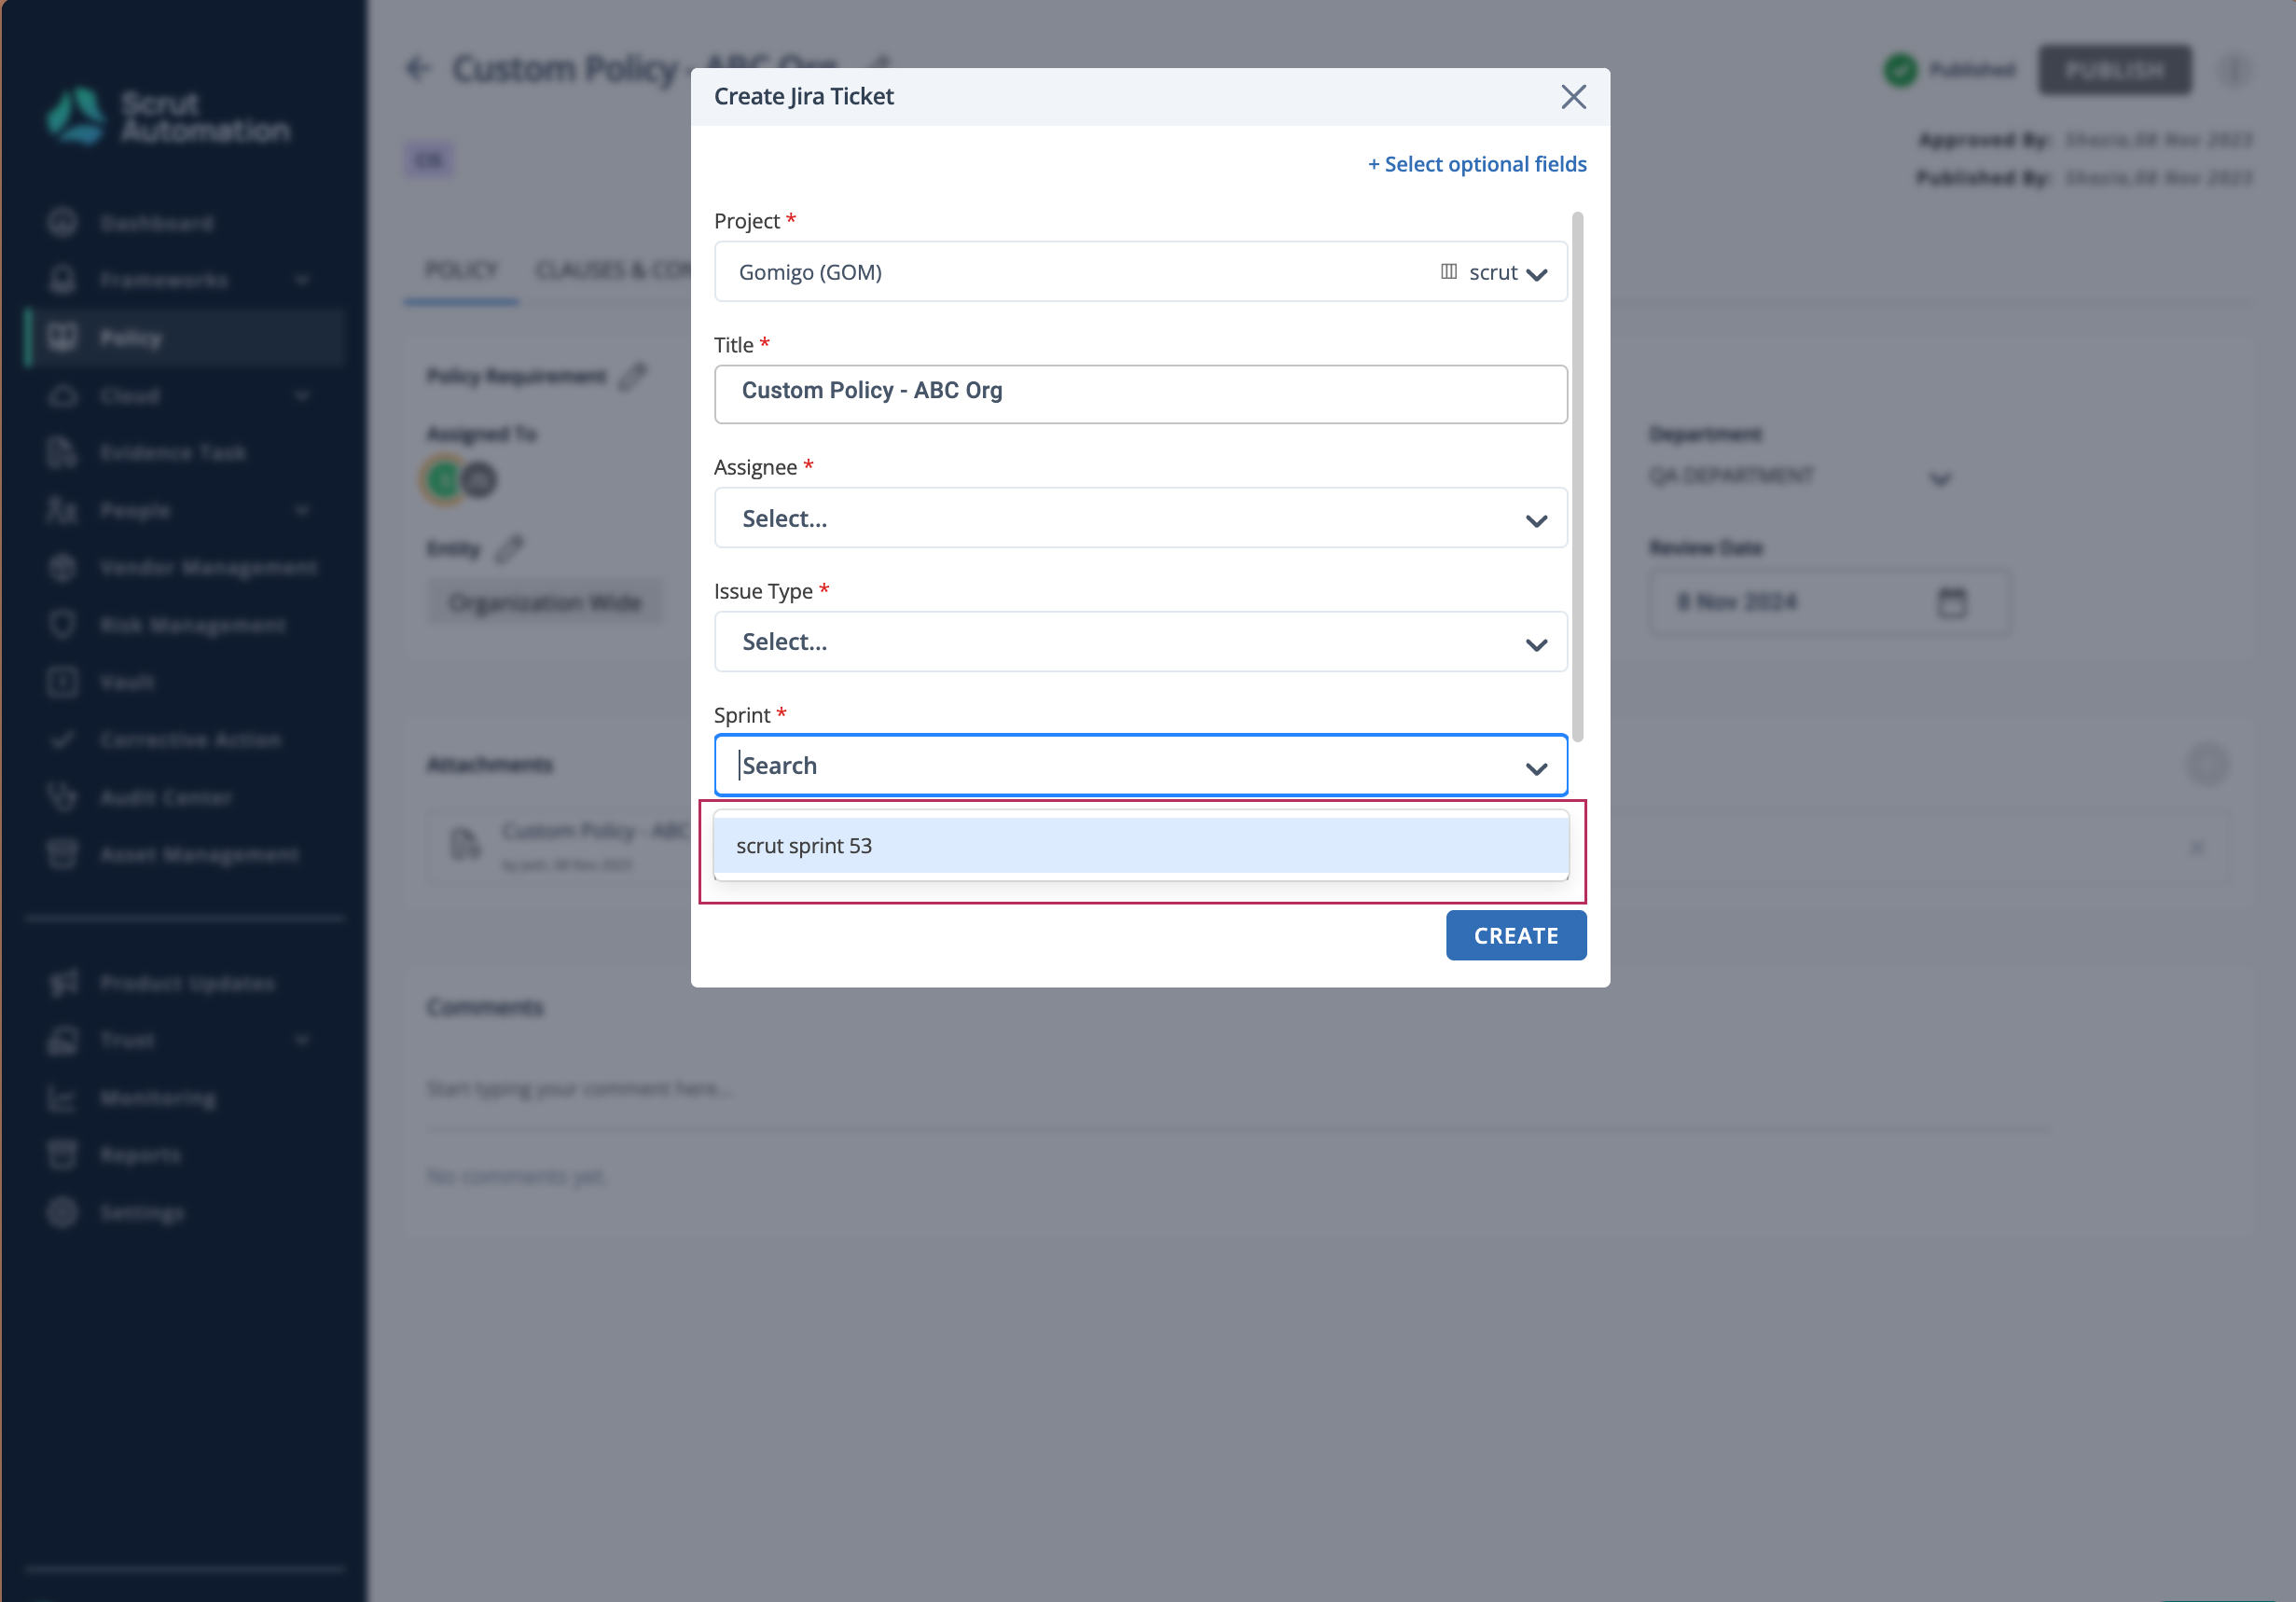
Task: Click the Scrut Automation logo
Action: (168, 117)
